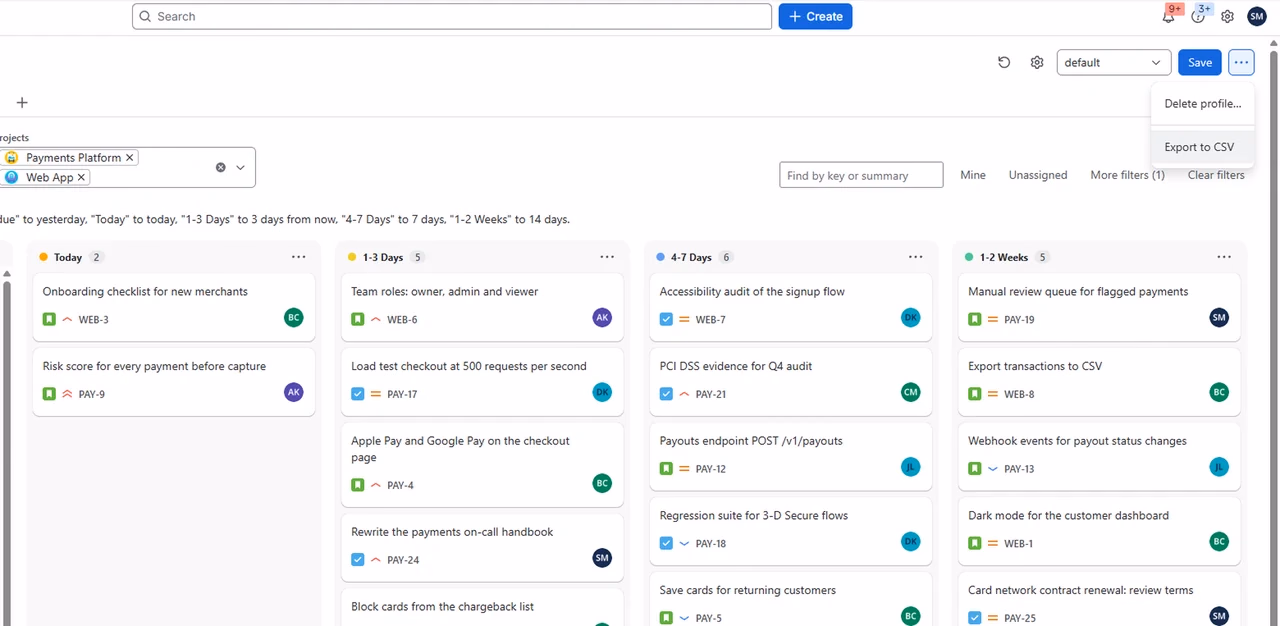Click BC avatar on WEB-3 card
This screenshot has height=626, width=1280.
click(x=293, y=318)
